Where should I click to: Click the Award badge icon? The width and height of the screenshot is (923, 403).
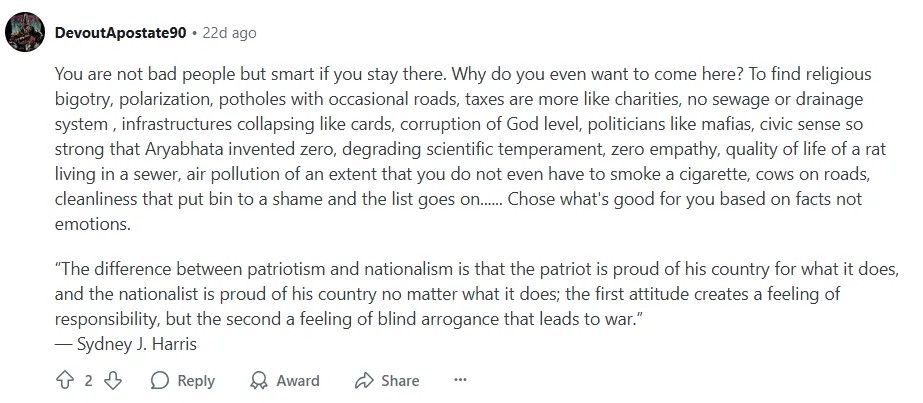(x=259, y=380)
